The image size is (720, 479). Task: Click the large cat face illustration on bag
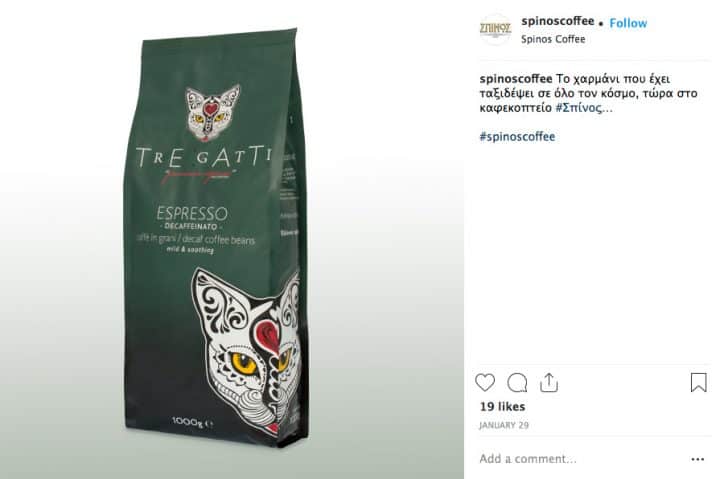(246, 351)
